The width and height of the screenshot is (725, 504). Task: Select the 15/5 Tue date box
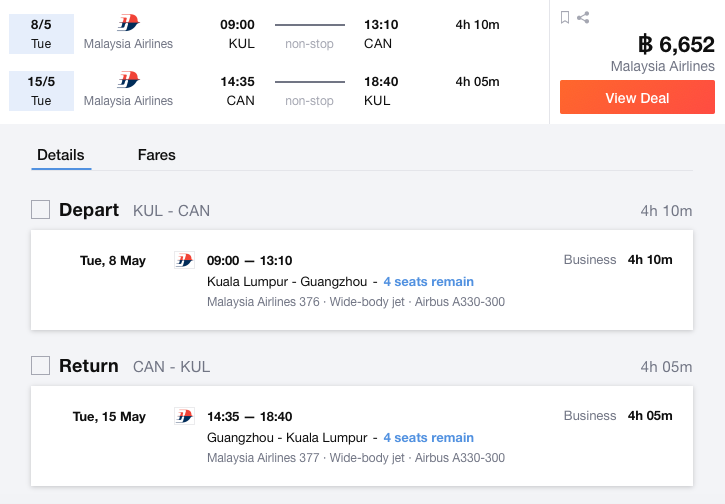(41, 91)
